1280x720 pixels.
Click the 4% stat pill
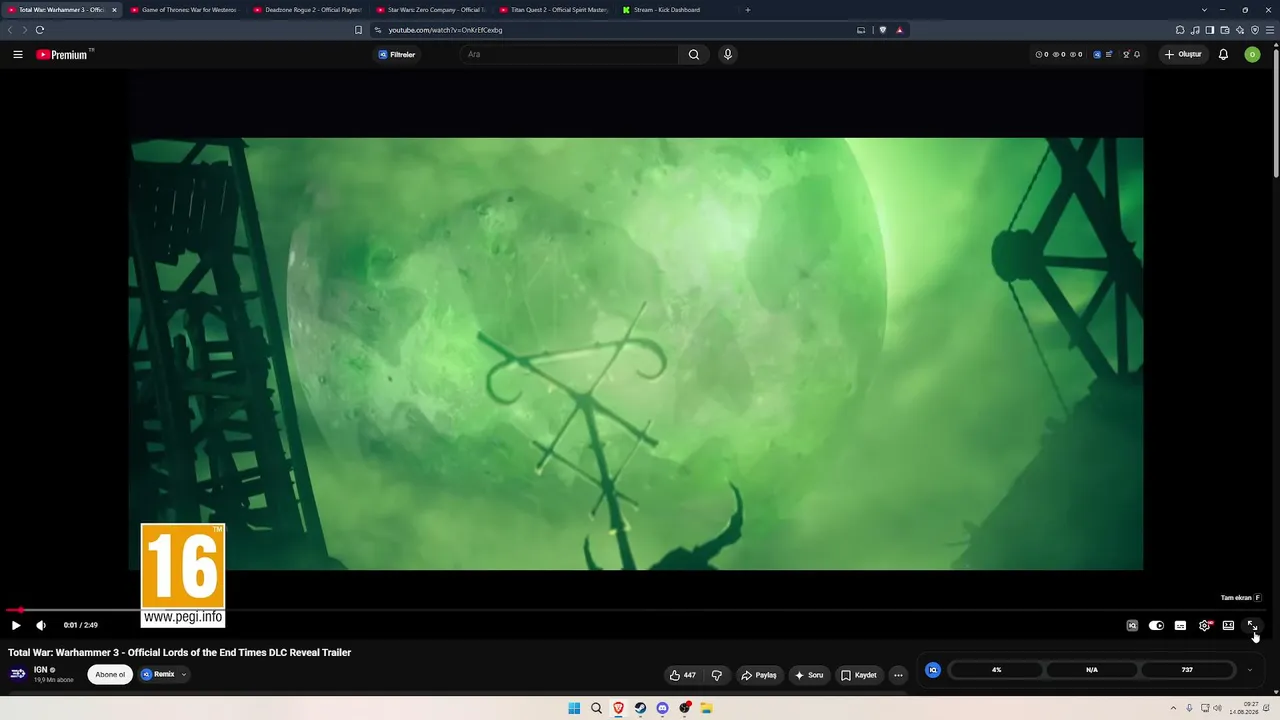(x=997, y=670)
